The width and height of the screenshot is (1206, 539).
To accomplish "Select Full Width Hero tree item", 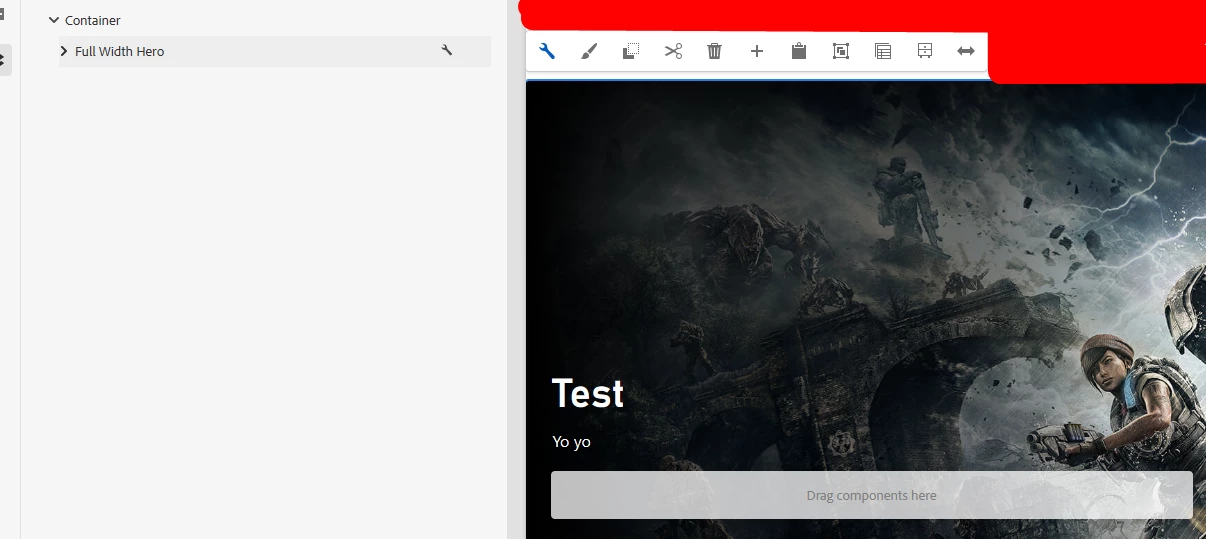I will [x=275, y=51].
